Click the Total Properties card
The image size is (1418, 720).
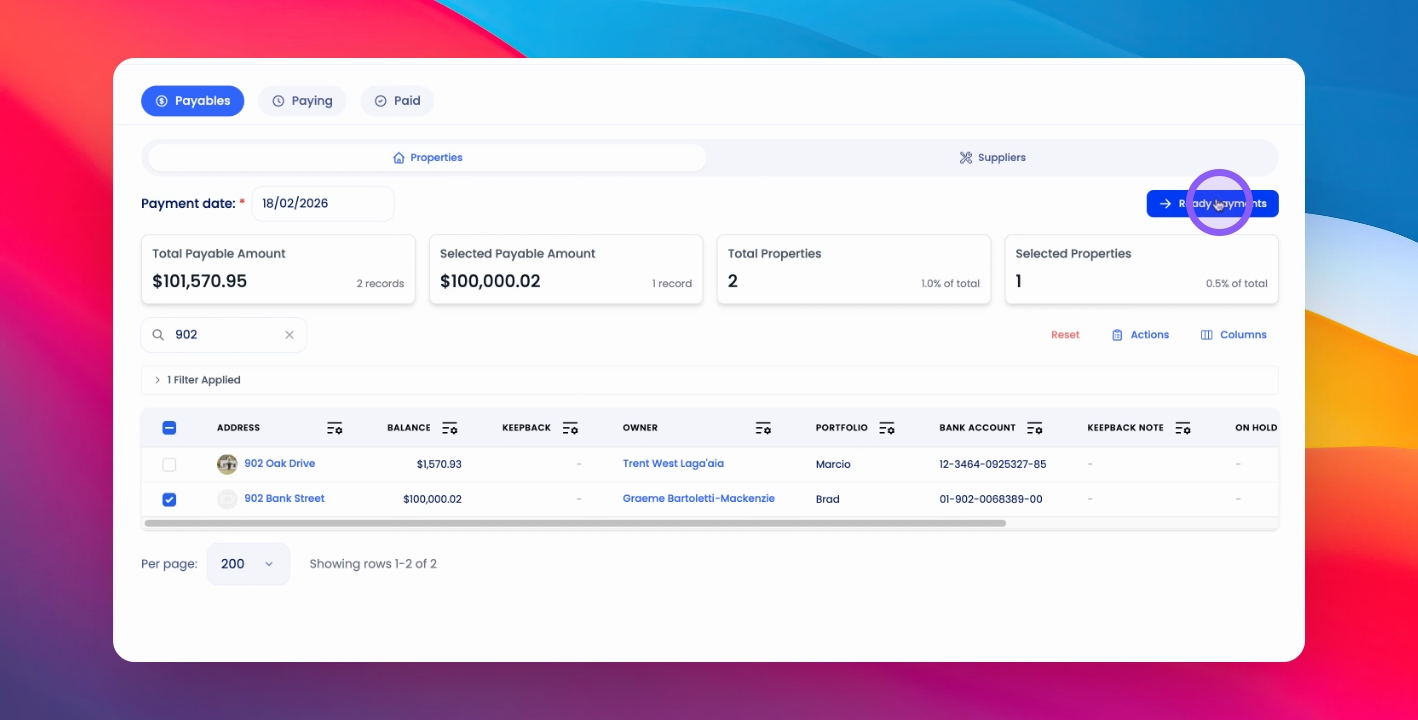(x=854, y=269)
